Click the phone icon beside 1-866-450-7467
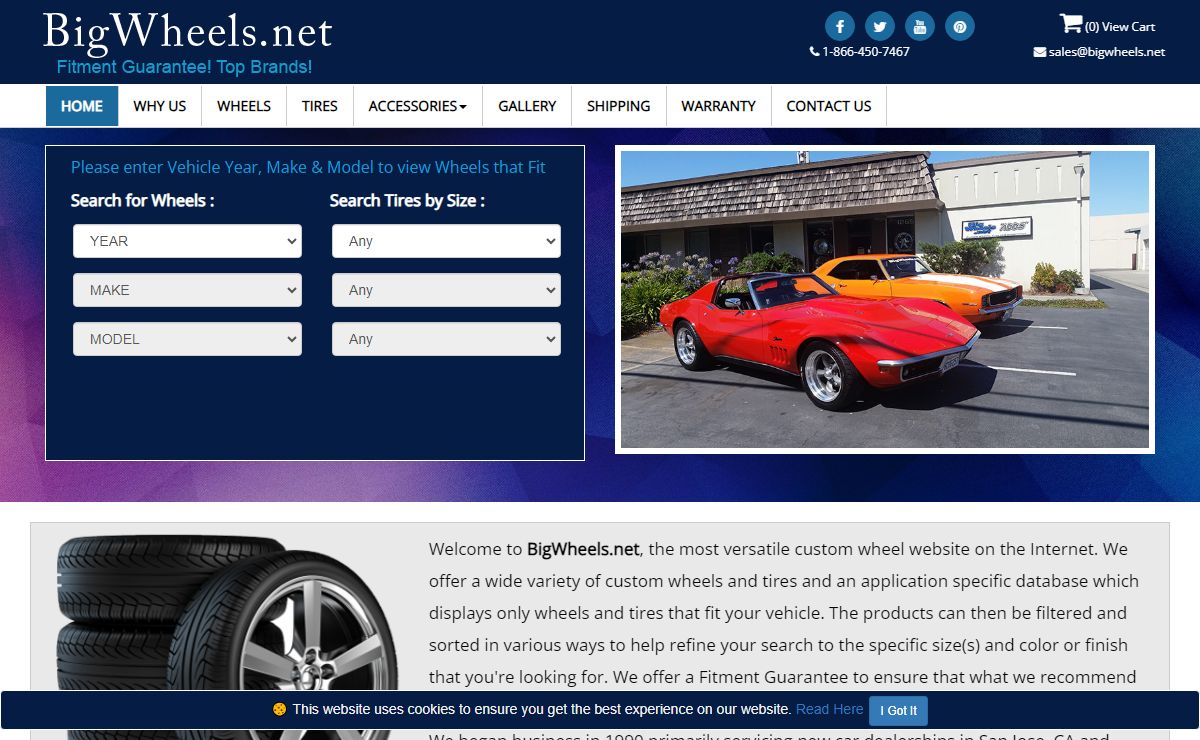 tap(814, 52)
